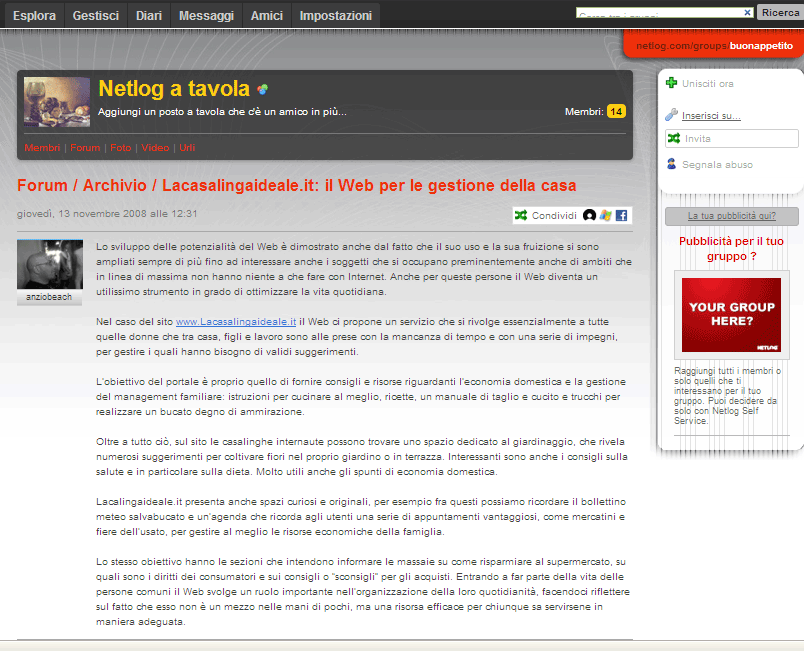Click the Segnala abuso link
The width and height of the screenshot is (804, 651).
(717, 165)
